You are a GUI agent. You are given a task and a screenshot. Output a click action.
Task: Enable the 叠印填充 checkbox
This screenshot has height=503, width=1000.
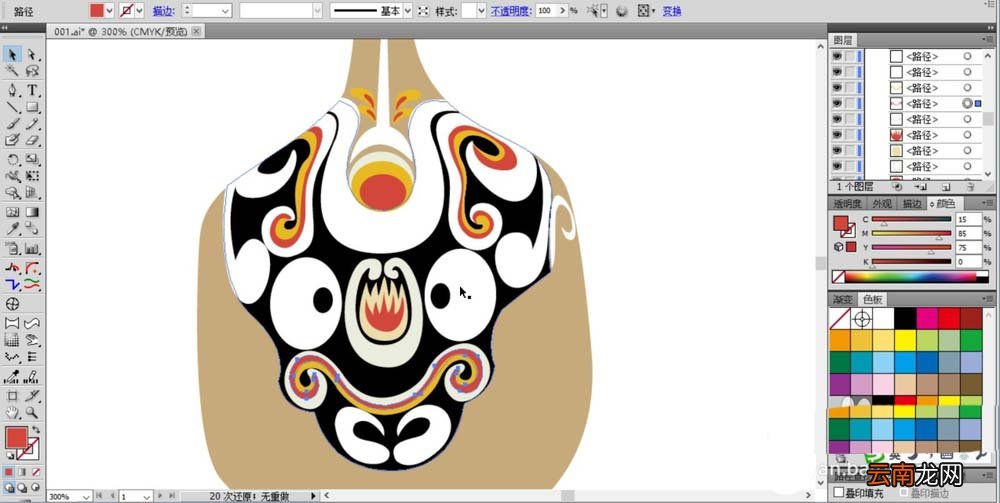(x=839, y=493)
